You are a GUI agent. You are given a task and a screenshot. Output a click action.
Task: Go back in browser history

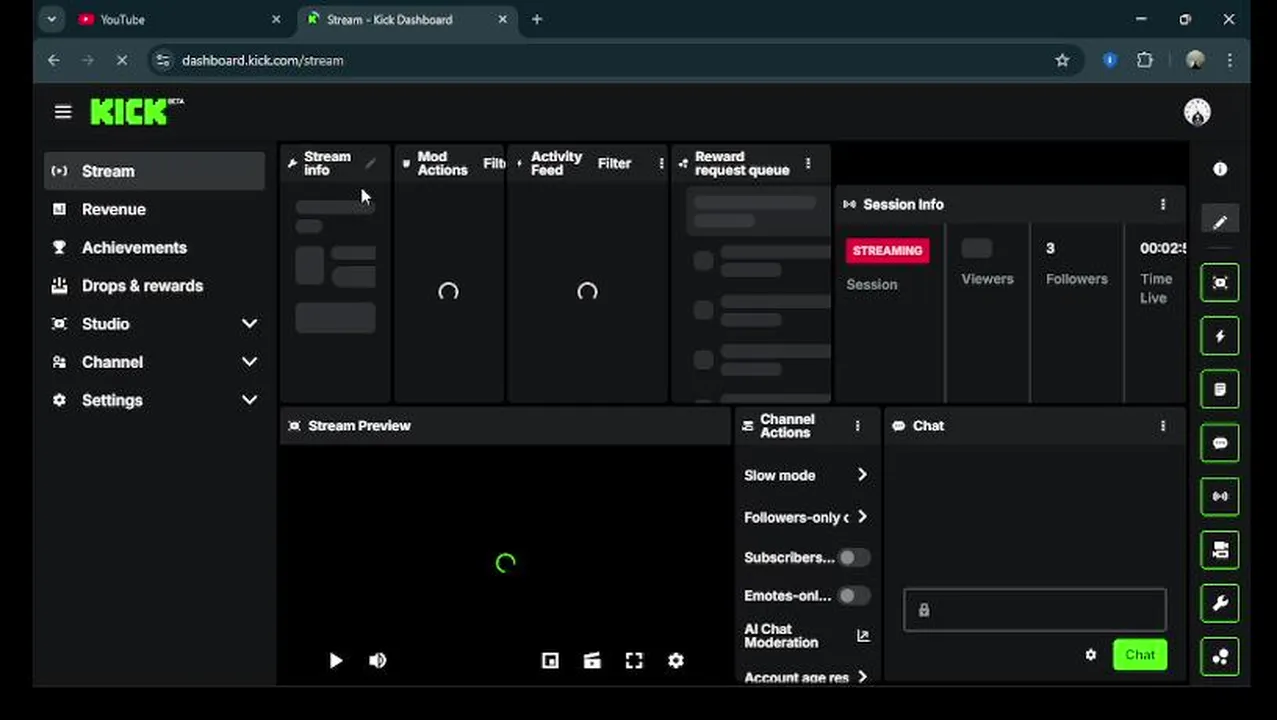(53, 60)
